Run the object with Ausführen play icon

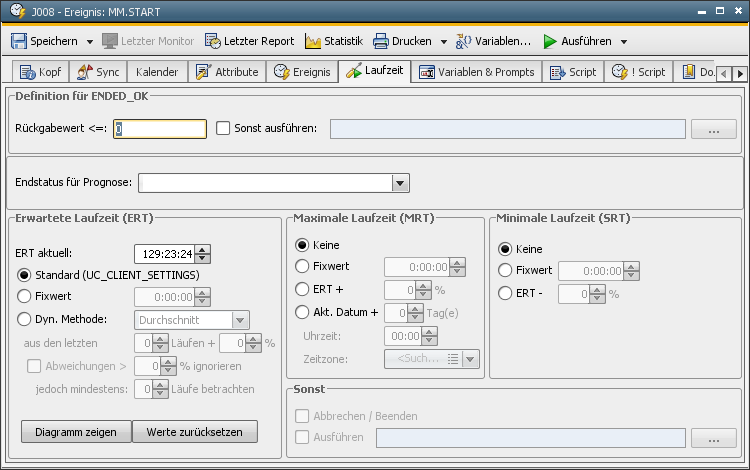[550, 41]
